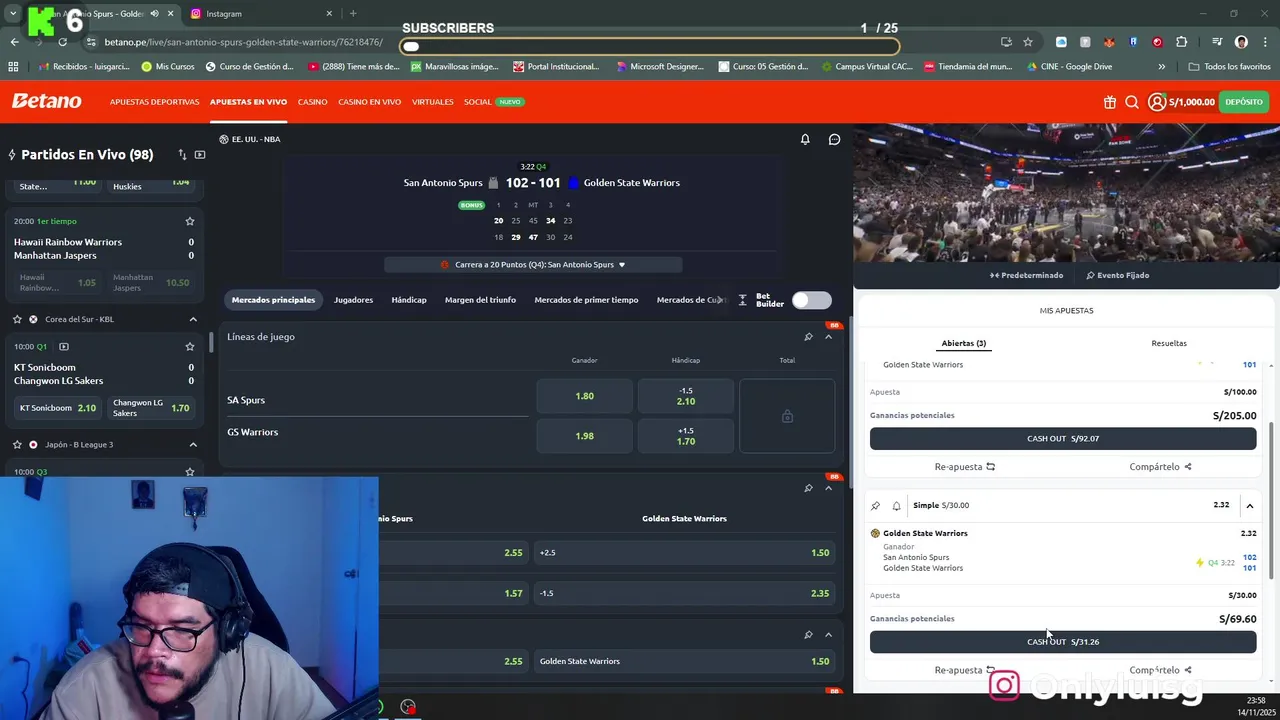Image resolution: width=1280 pixels, height=720 pixels.
Task: Mute the Betano tab audio icon
Action: [x=154, y=14]
